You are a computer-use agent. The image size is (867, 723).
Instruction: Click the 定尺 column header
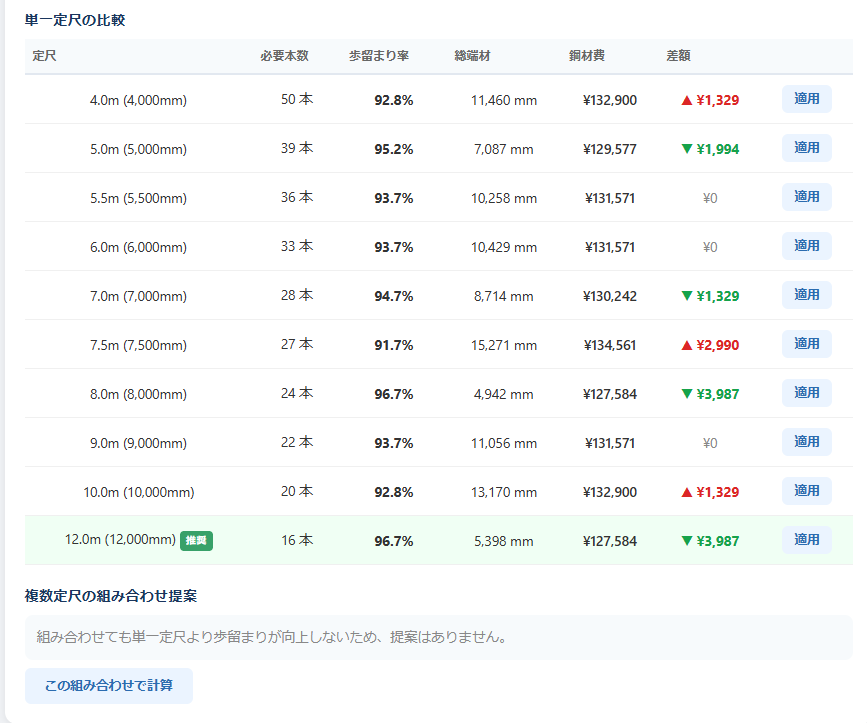point(44,56)
